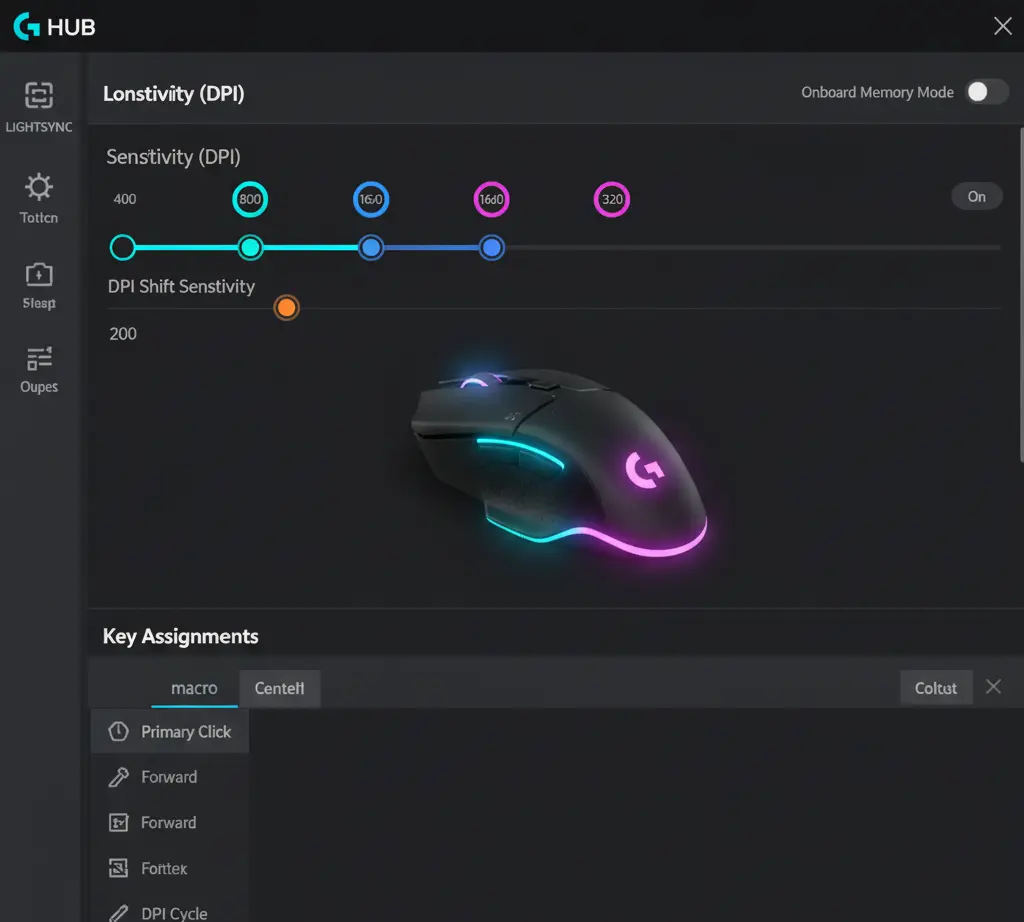Click the sliders icon in the sidebar
Viewport: 1024px width, 922px height.
39,358
